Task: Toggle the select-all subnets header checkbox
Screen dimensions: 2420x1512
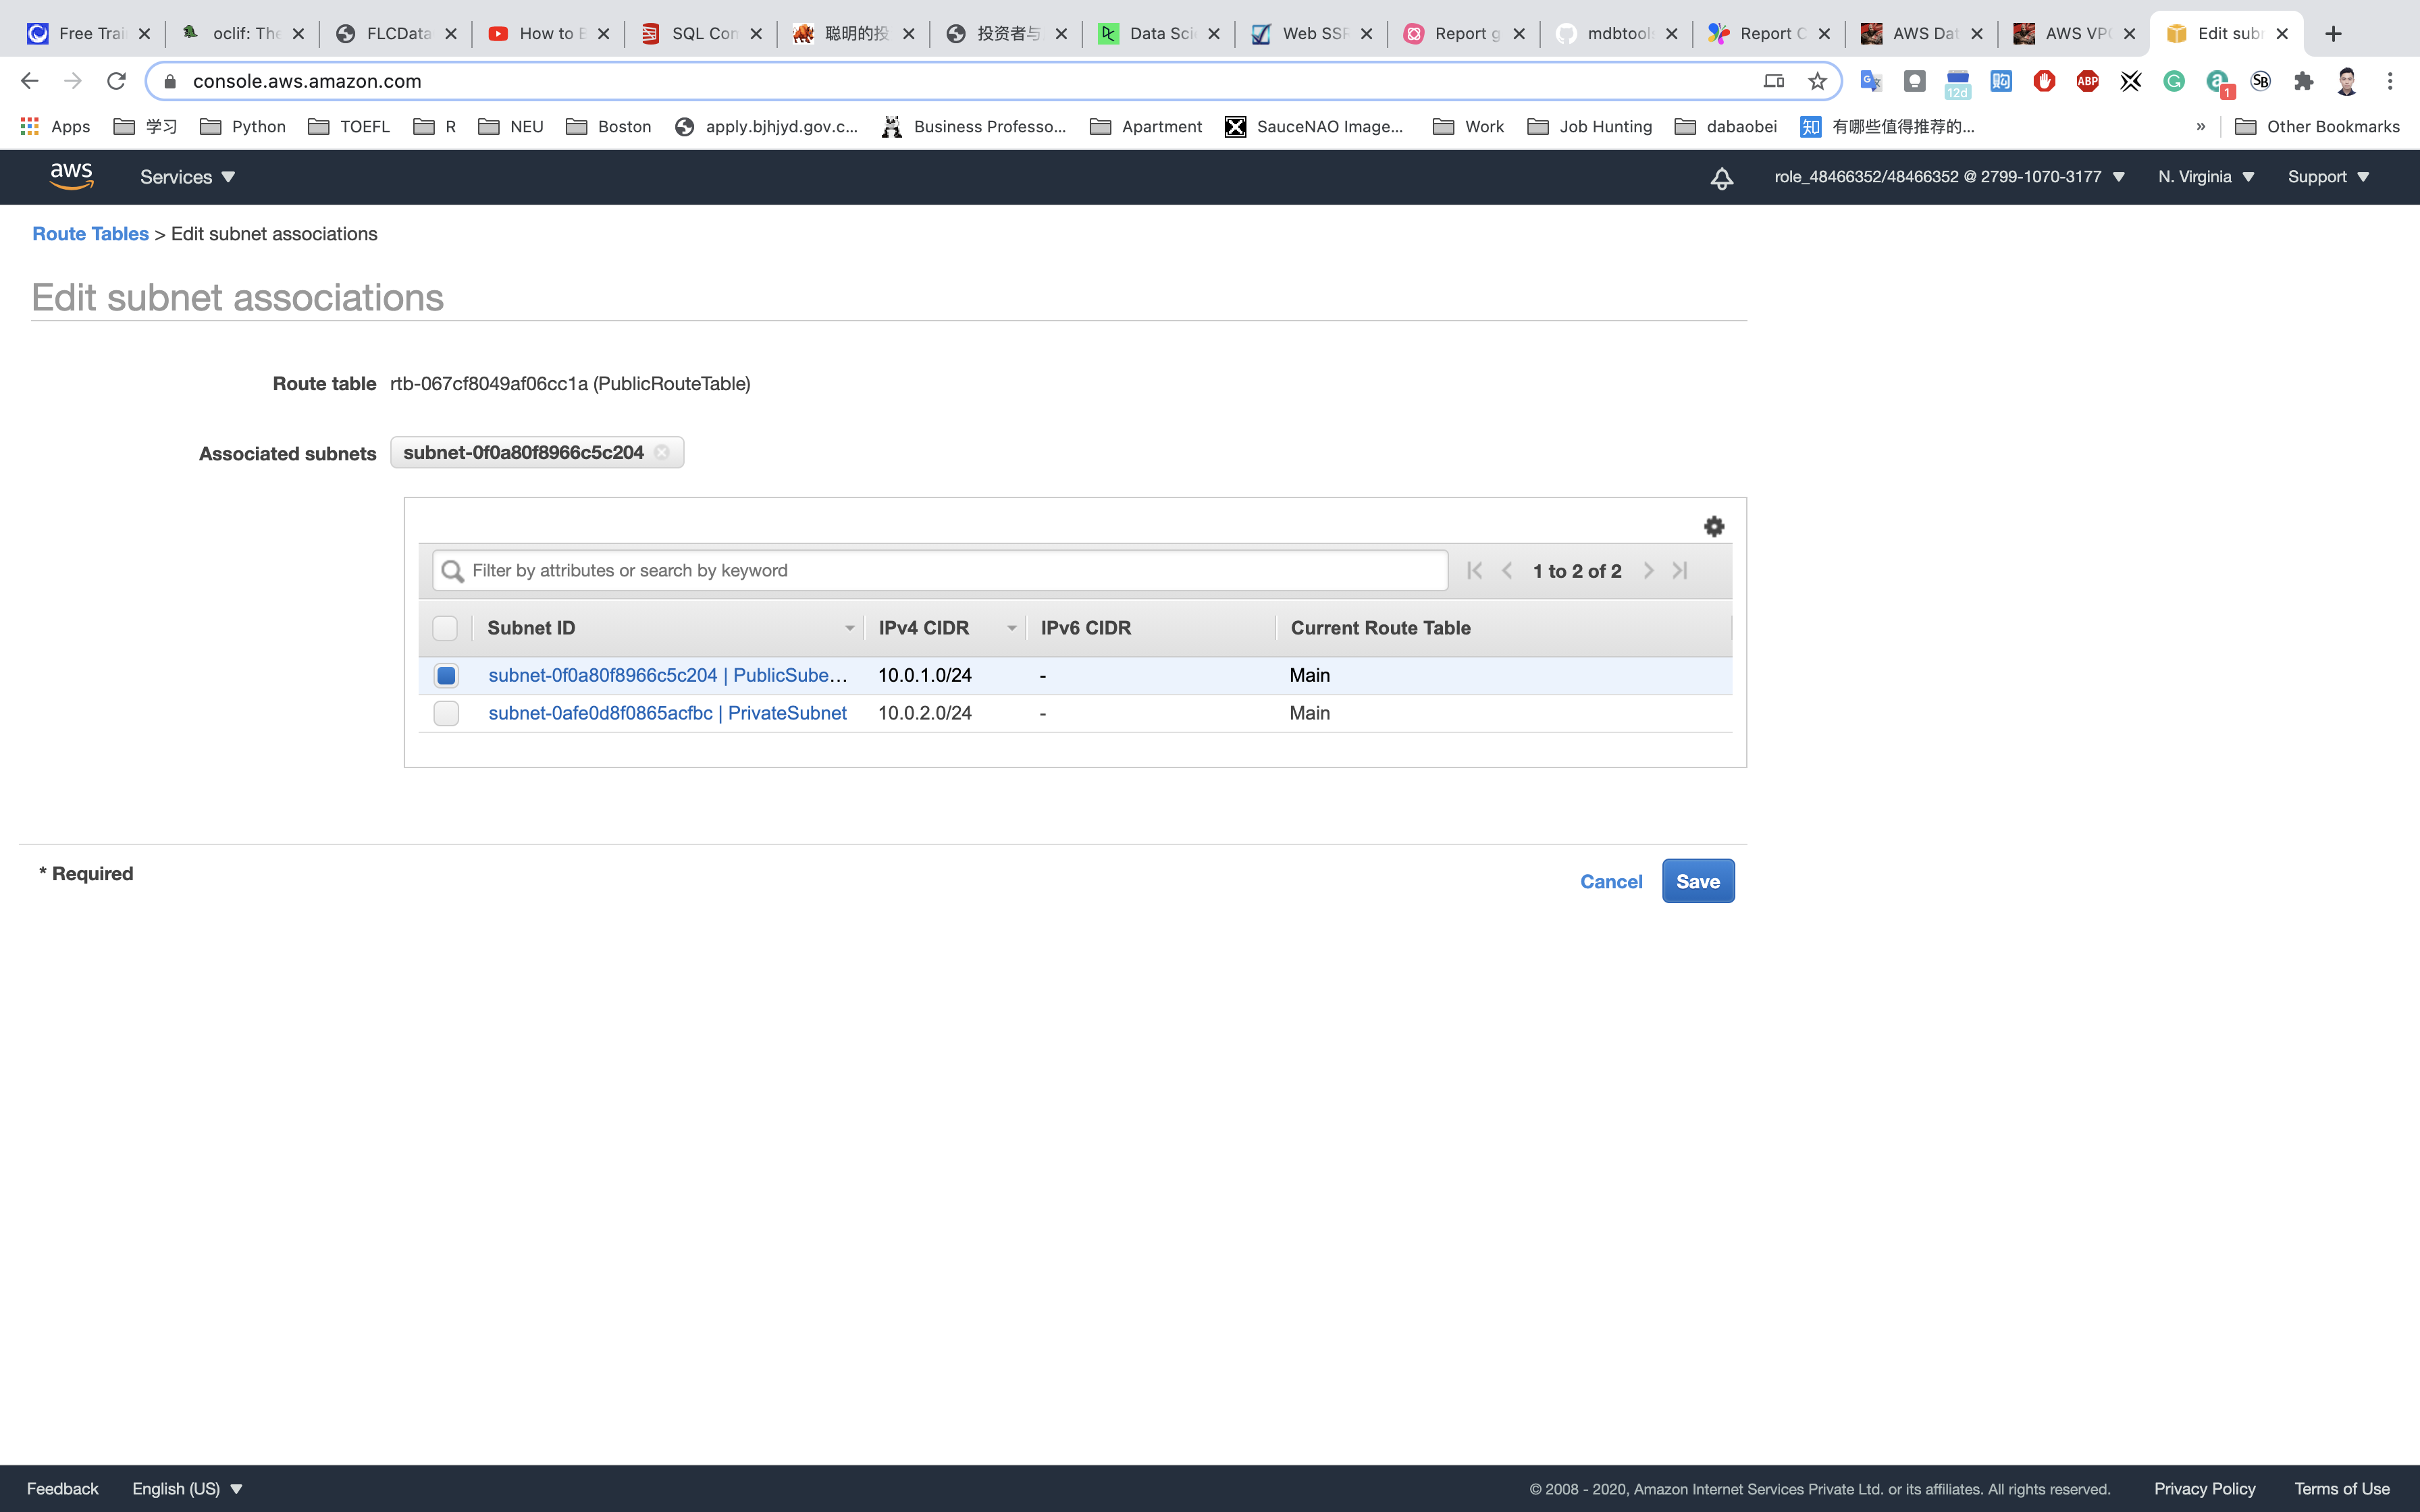Action: pyautogui.click(x=445, y=628)
